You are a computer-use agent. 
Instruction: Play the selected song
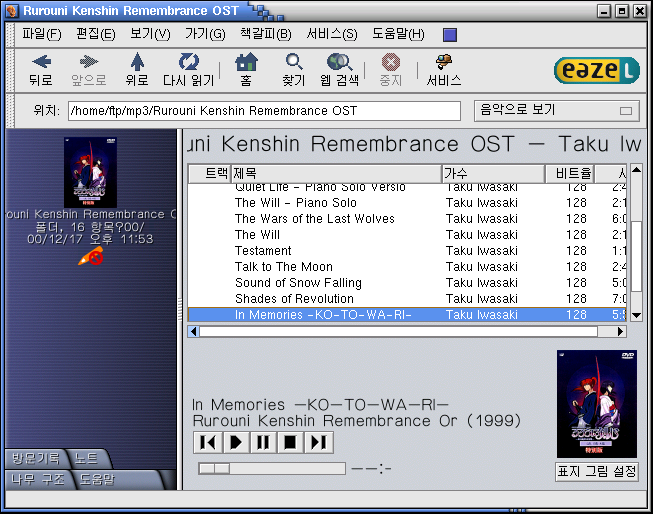tap(235, 442)
